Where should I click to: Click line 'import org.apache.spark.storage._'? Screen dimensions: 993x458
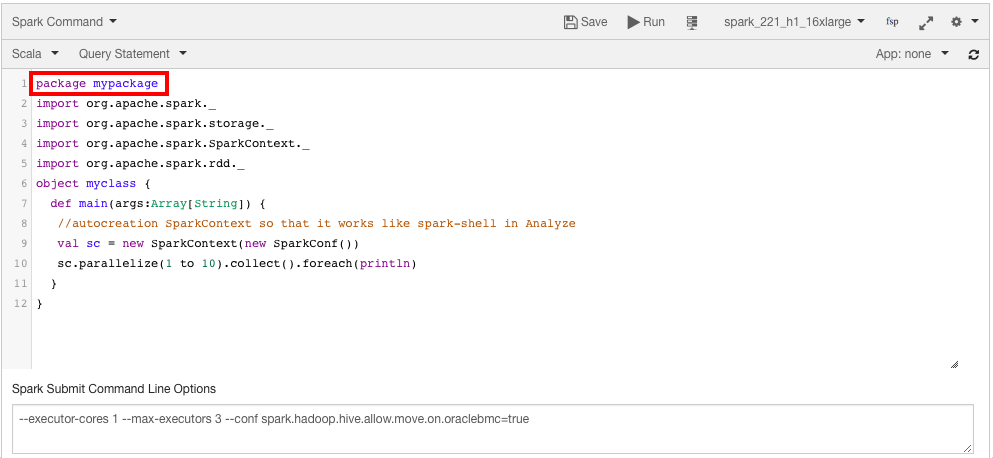(155, 124)
